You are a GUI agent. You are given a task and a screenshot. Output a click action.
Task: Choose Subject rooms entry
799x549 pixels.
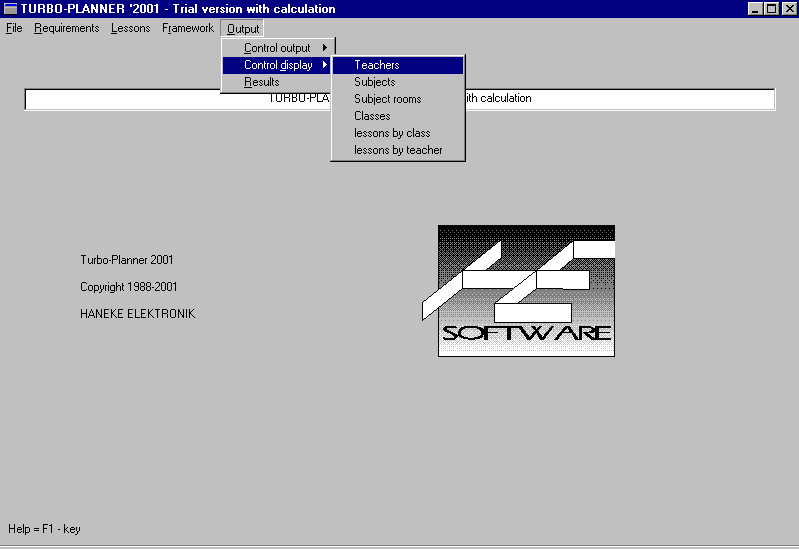tap(398, 99)
